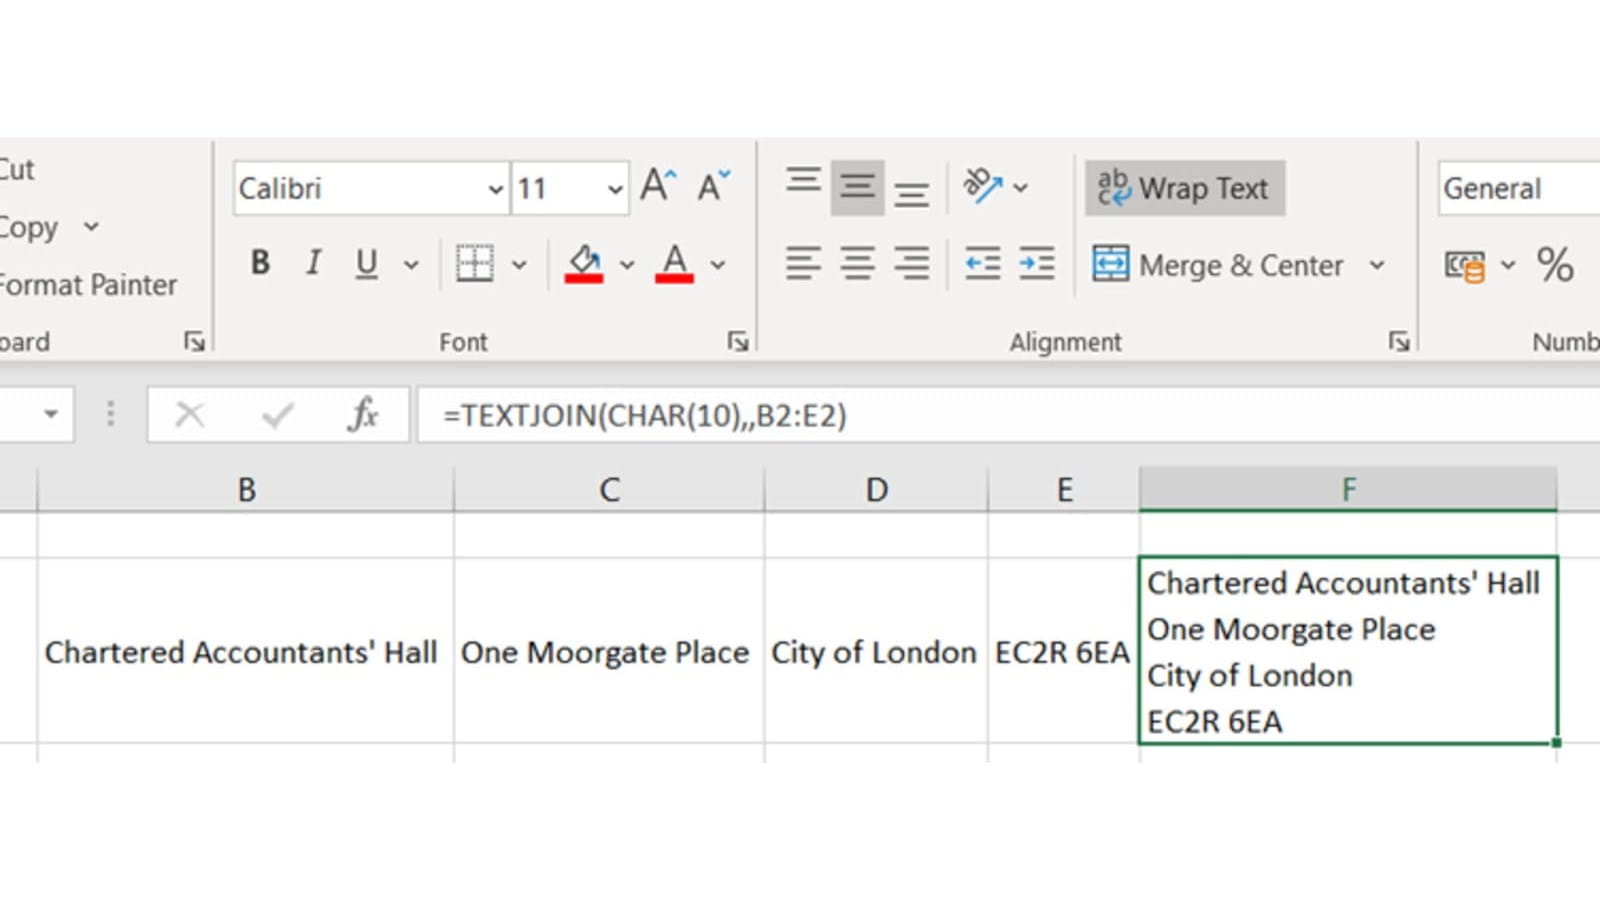This screenshot has width=1600, height=900.
Task: Apply Percent Style number format
Action: click(x=1554, y=265)
